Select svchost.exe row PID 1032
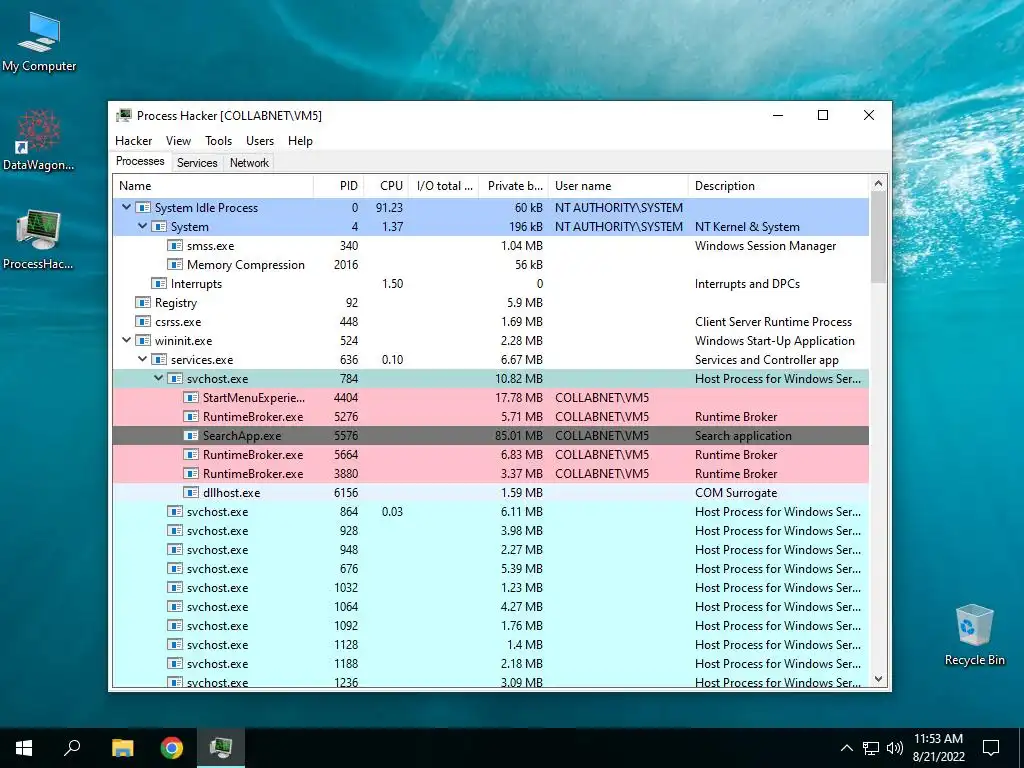This screenshot has height=768, width=1024. 491,587
